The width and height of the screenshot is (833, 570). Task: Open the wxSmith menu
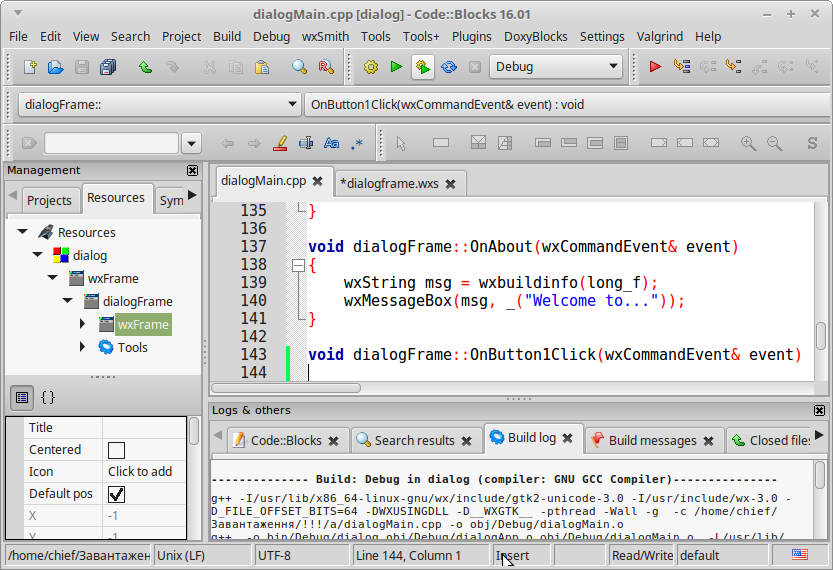(x=326, y=36)
